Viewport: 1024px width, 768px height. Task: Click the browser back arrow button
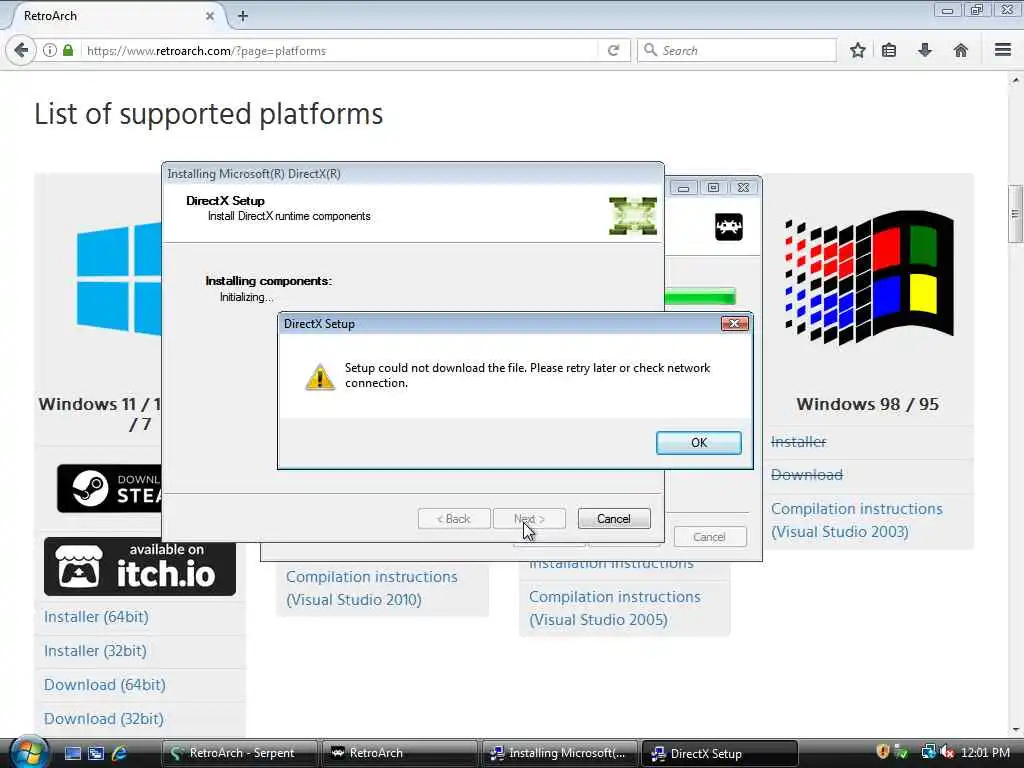pyautogui.click(x=21, y=50)
